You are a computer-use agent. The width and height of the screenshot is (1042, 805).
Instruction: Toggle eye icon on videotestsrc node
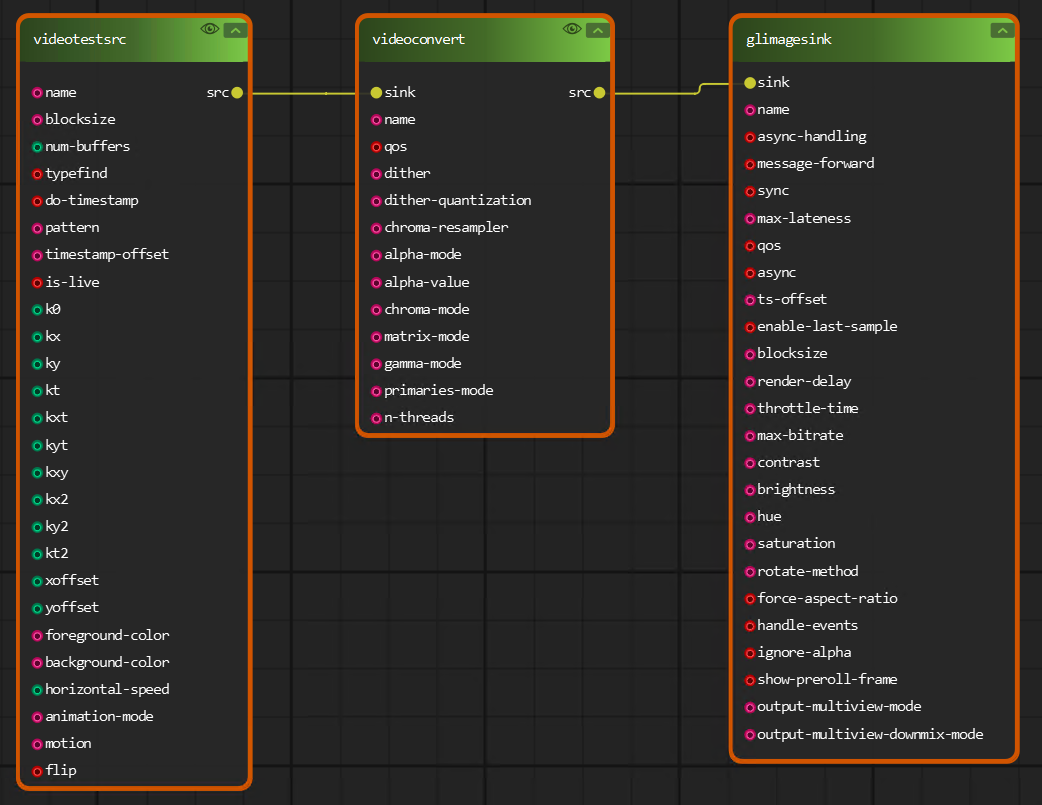pyautogui.click(x=209, y=29)
